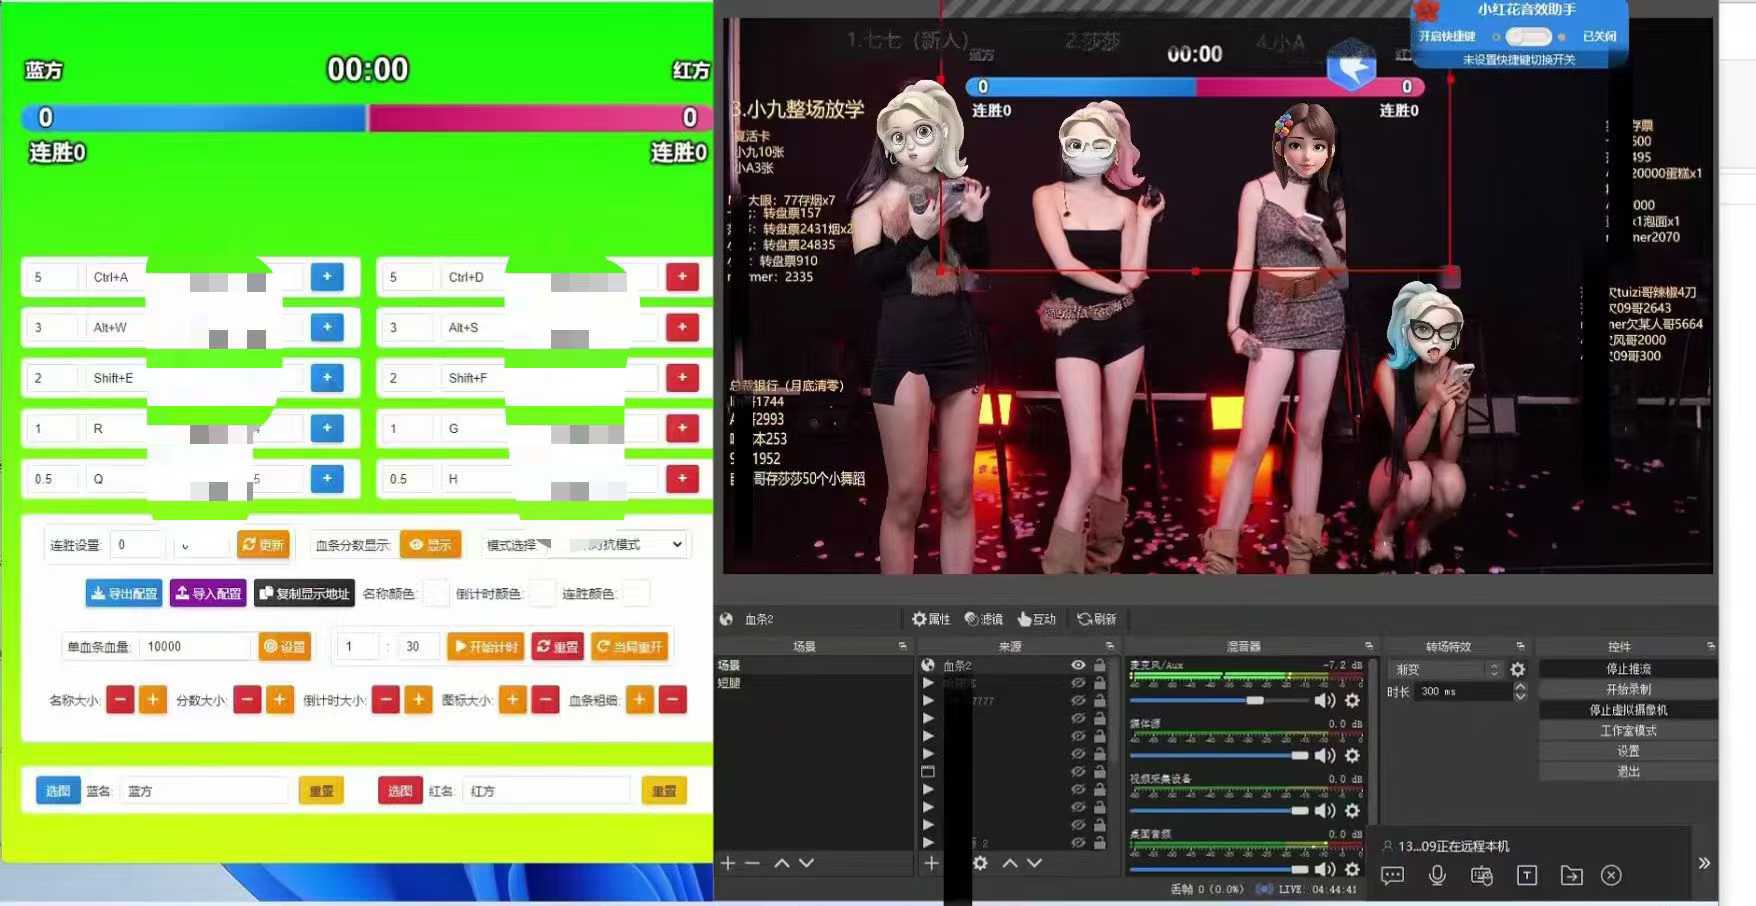Open the 渐变 transition type dropdown
The image size is (1756, 906).
pyautogui.click(x=1447, y=669)
